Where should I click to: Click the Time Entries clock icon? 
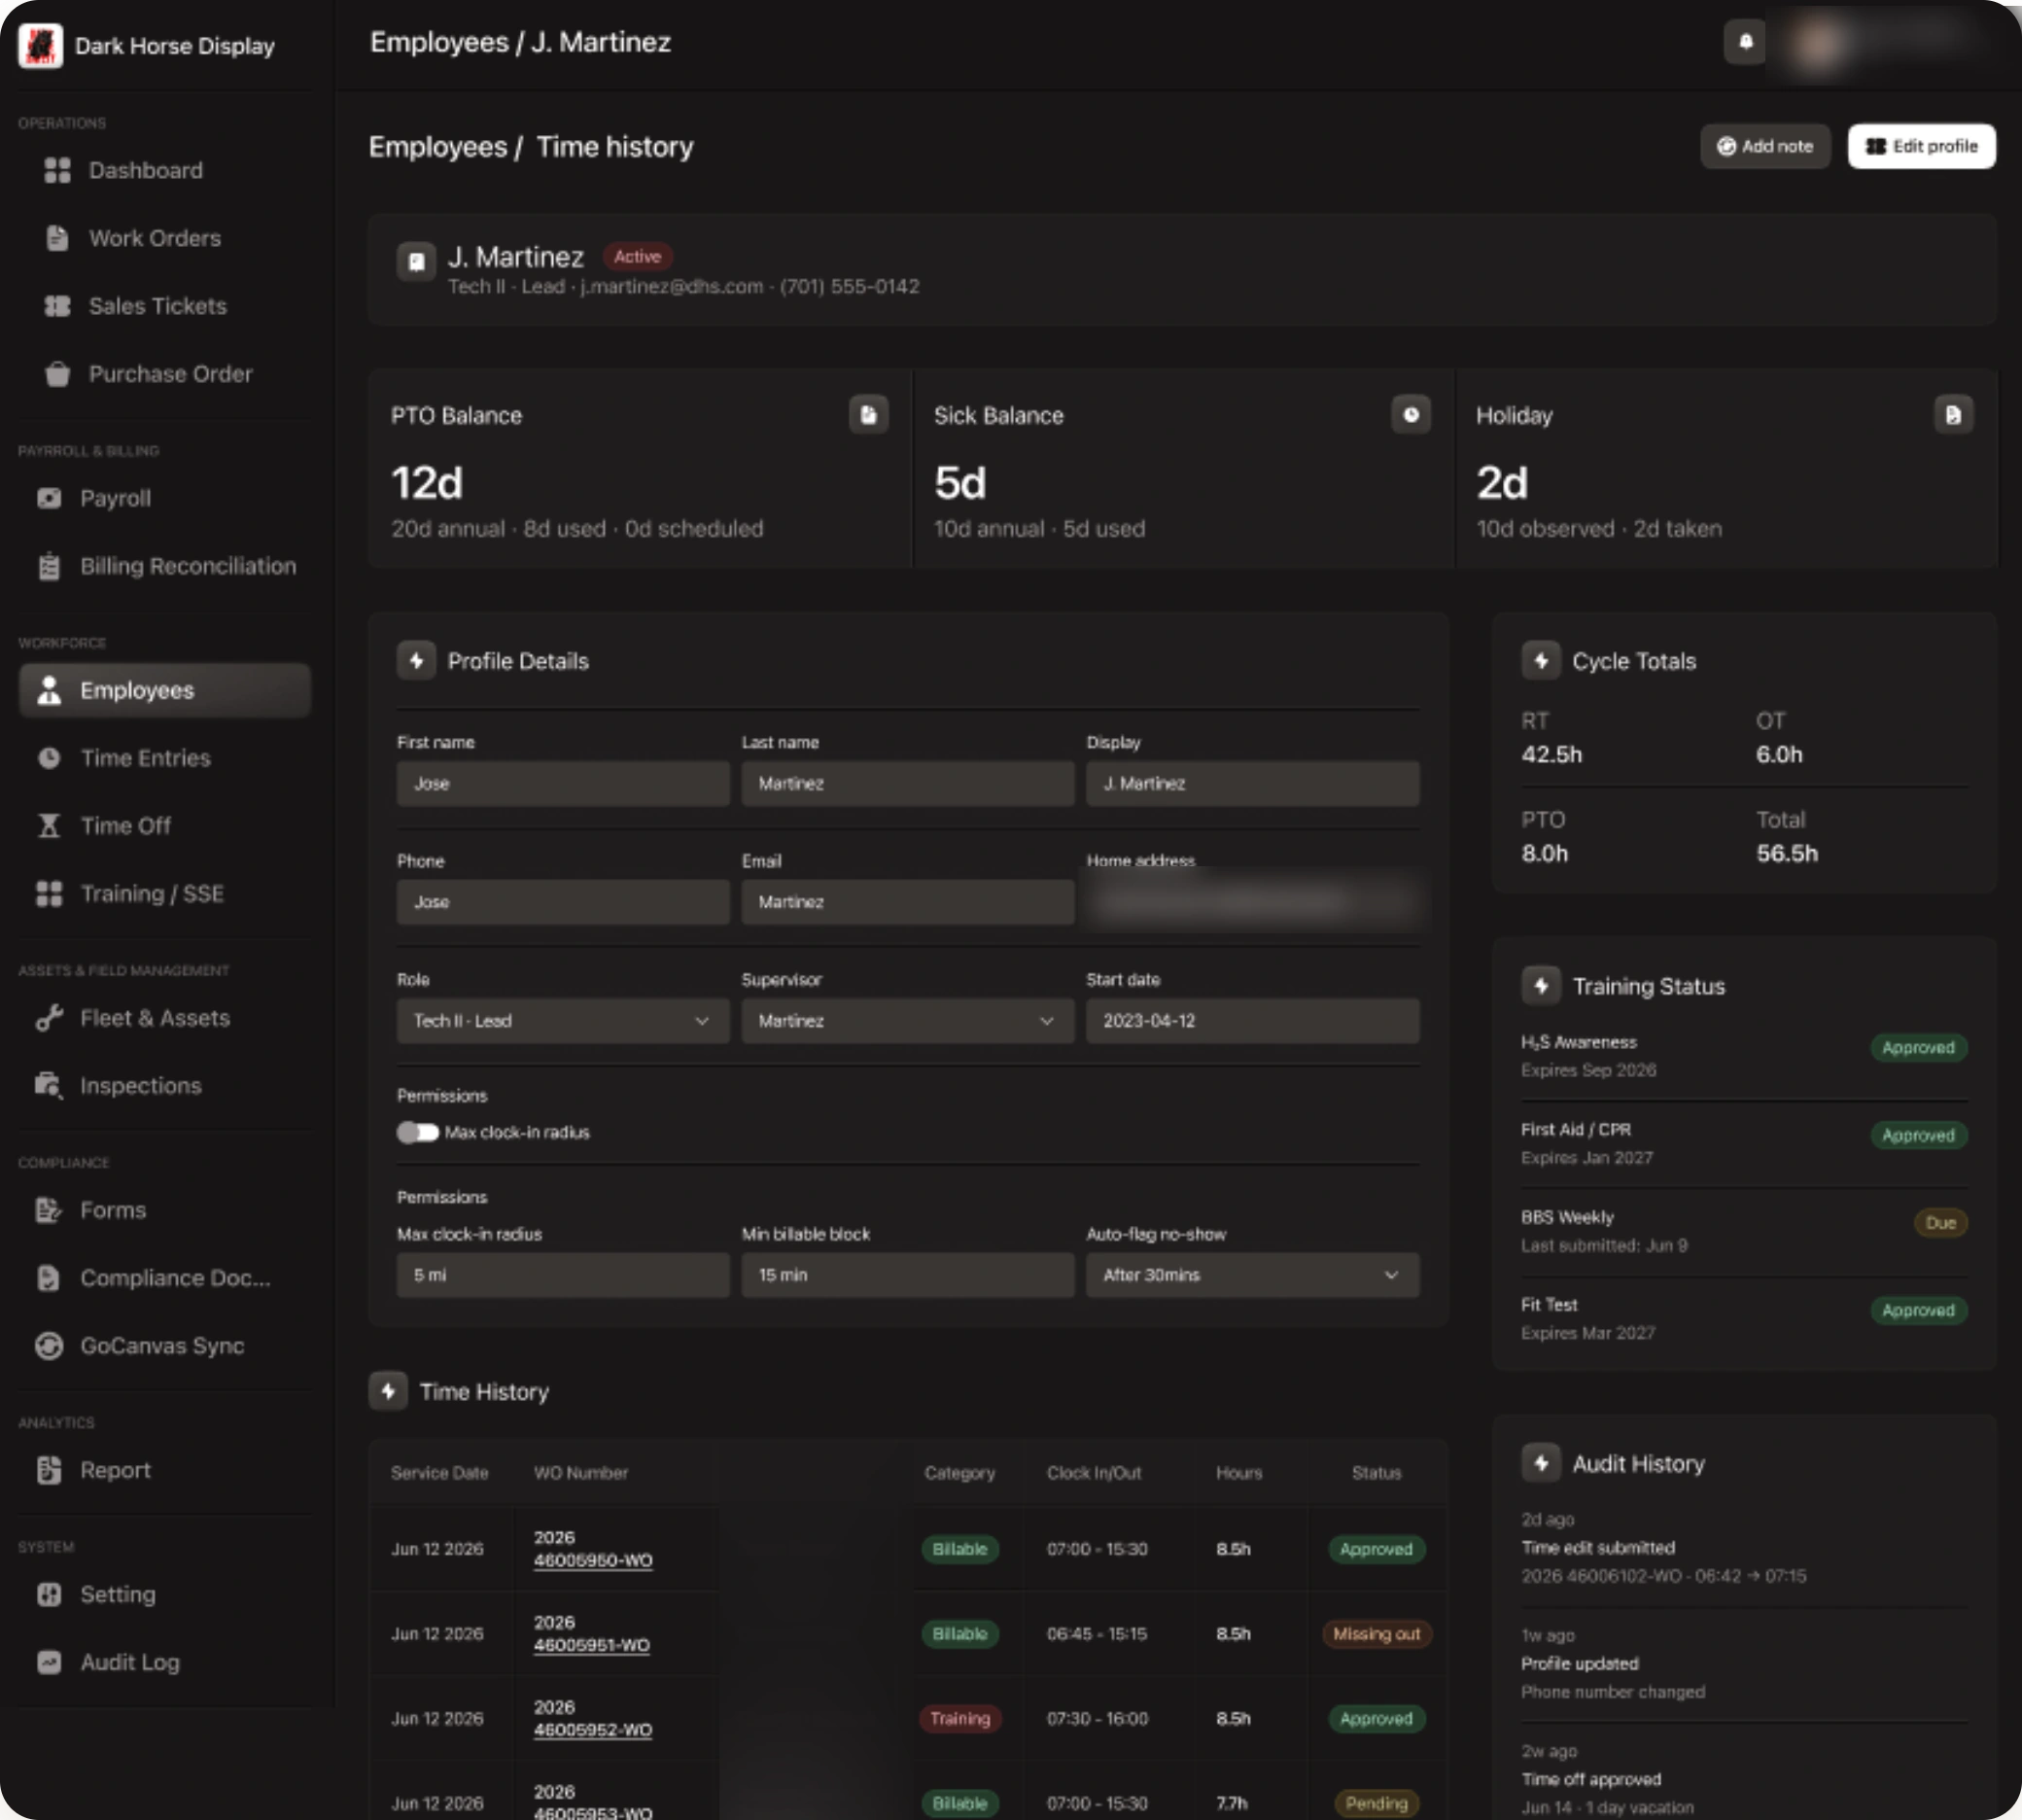(49, 758)
